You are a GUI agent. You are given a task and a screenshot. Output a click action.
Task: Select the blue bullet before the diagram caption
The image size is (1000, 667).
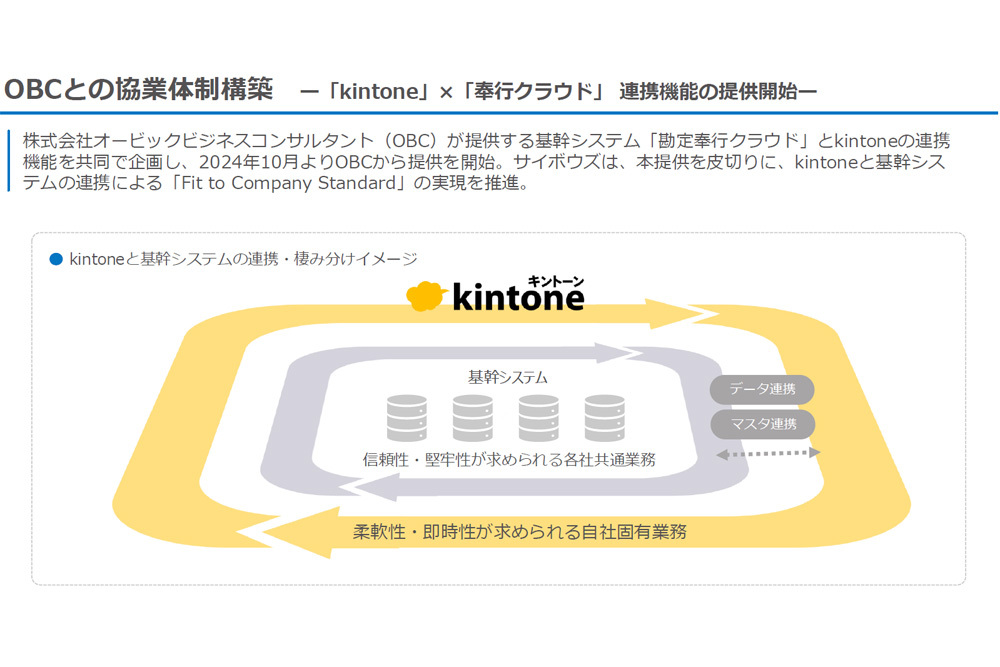point(56,259)
